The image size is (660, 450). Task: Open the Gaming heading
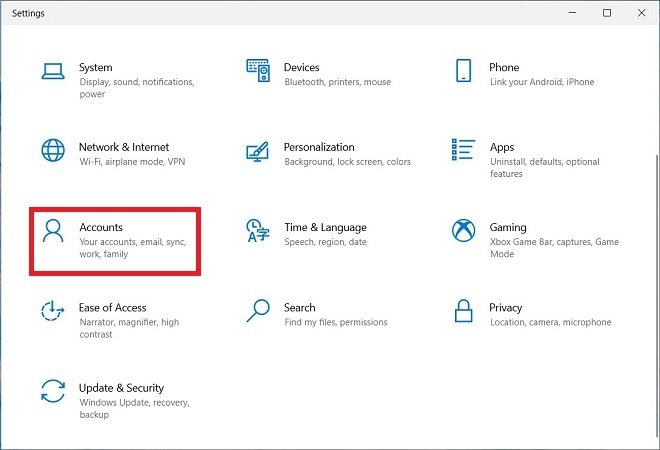click(508, 227)
